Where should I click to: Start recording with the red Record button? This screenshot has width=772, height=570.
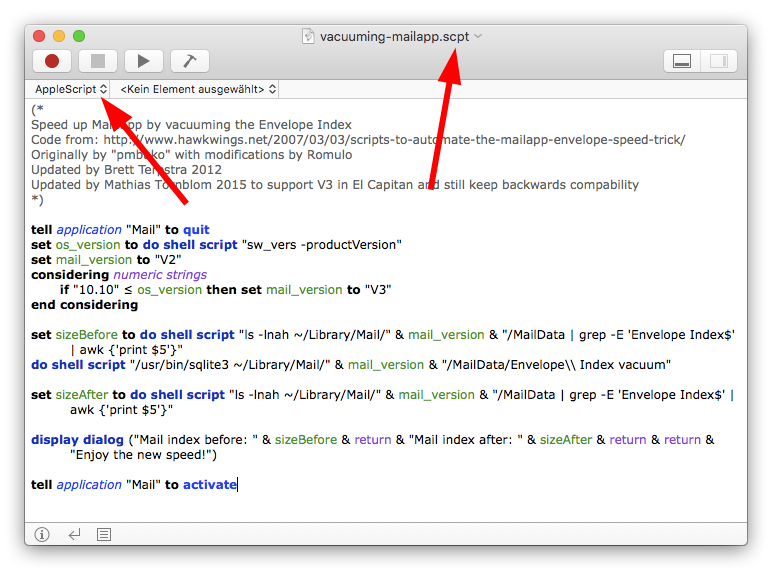tap(52, 61)
